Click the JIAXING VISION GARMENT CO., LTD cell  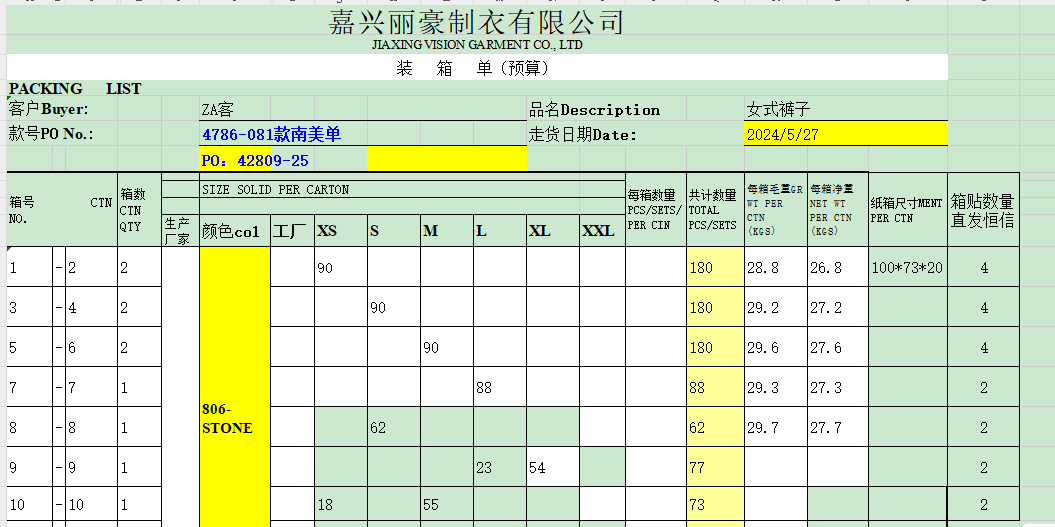pyautogui.click(x=477, y=45)
